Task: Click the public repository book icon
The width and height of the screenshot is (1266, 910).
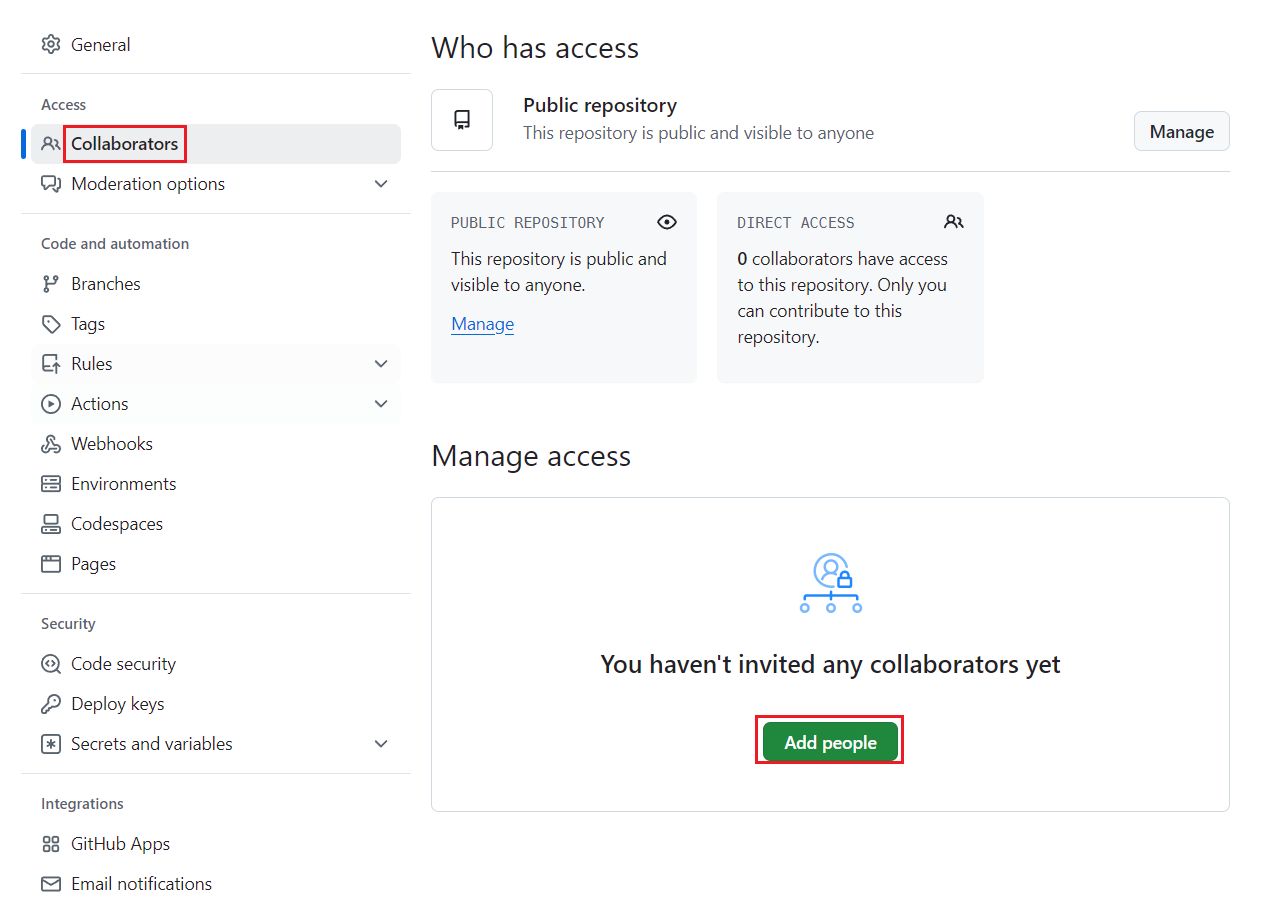Action: click(462, 120)
